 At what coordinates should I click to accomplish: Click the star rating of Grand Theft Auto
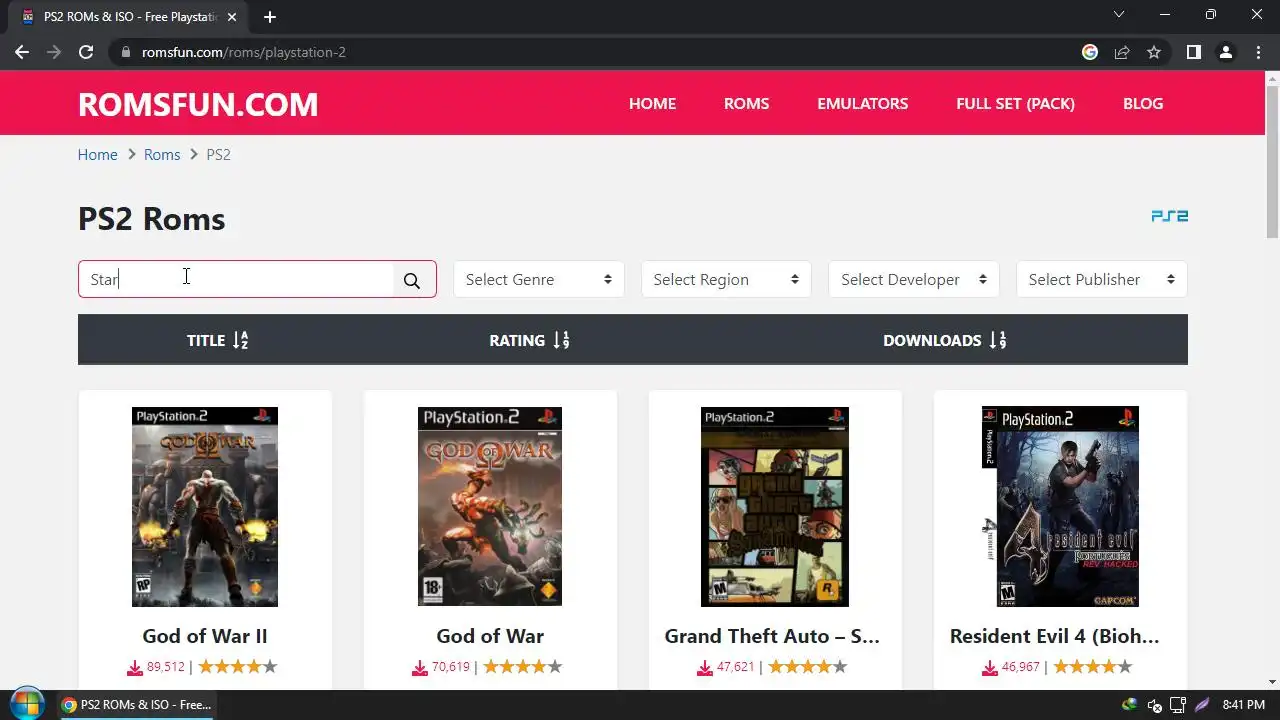click(807, 667)
